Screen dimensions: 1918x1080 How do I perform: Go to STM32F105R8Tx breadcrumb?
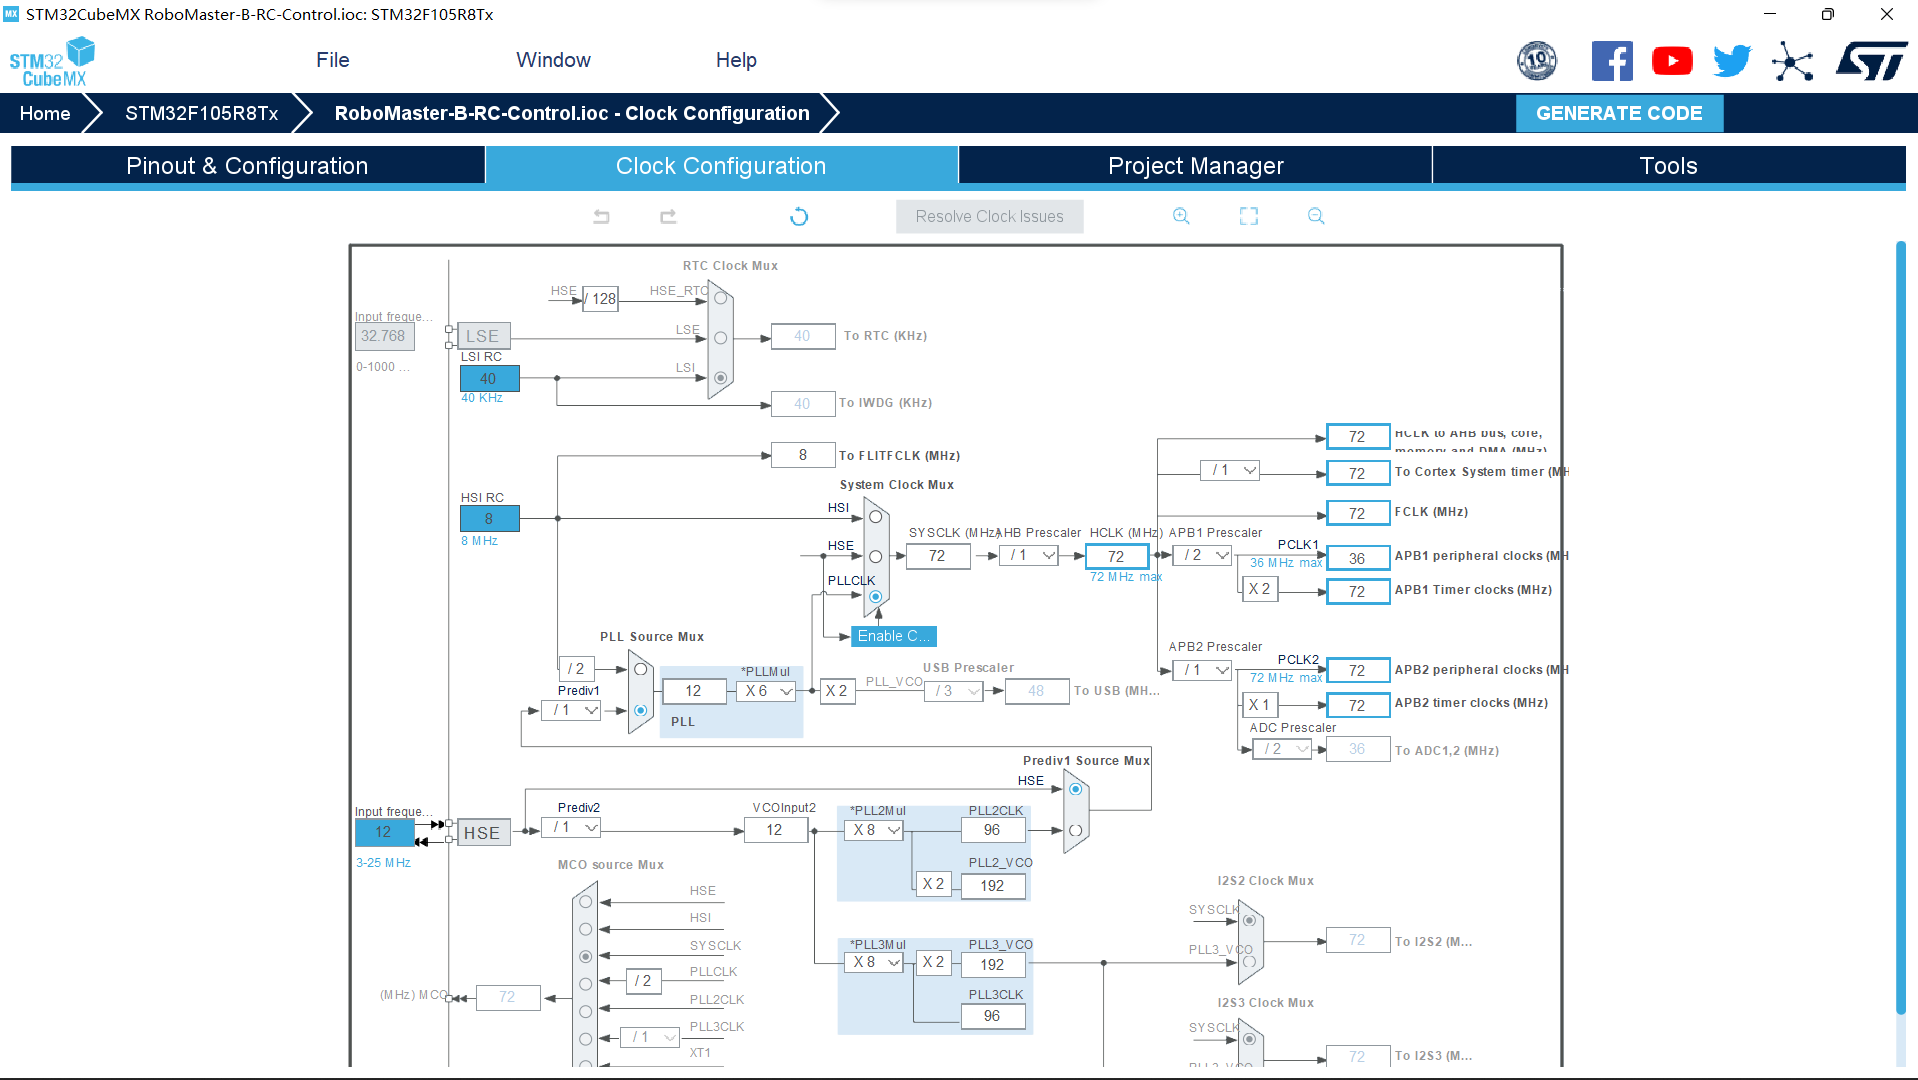click(x=201, y=113)
